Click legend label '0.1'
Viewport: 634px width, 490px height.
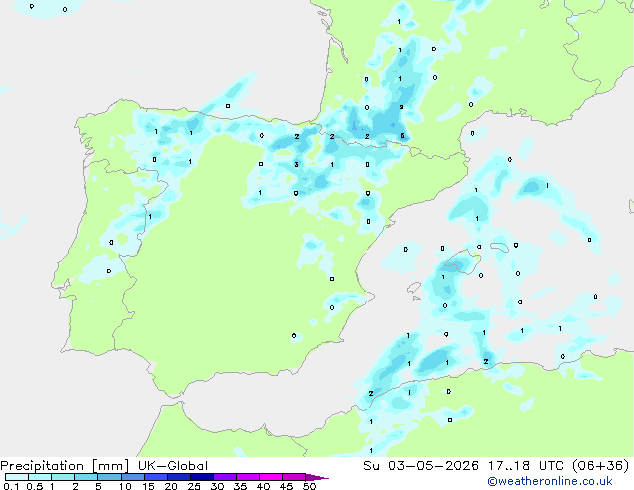(11, 486)
